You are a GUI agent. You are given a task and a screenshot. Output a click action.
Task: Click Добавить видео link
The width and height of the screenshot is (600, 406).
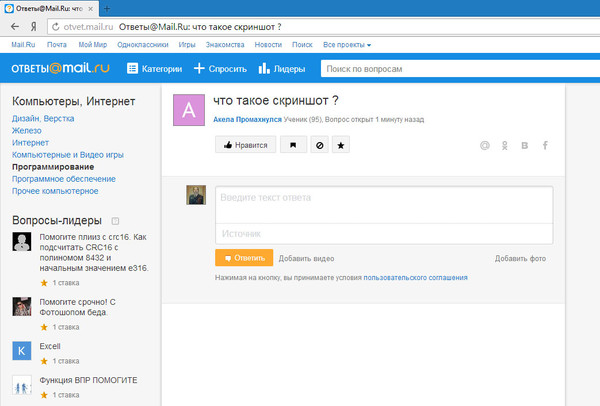[x=306, y=259]
